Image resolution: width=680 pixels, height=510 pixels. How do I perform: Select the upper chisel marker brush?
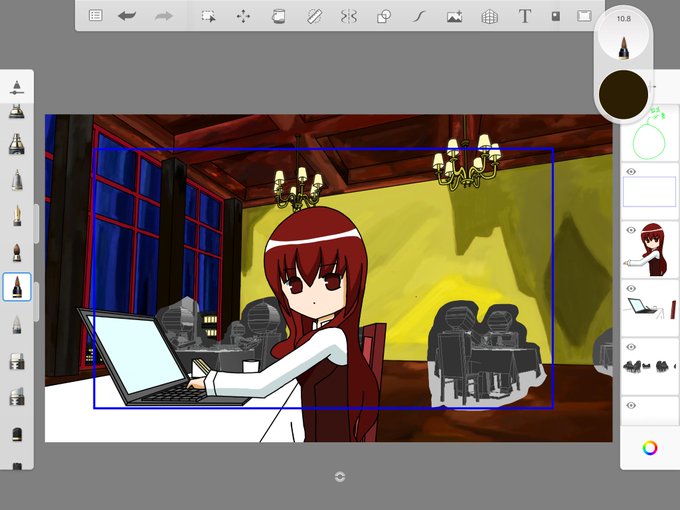click(x=16, y=360)
